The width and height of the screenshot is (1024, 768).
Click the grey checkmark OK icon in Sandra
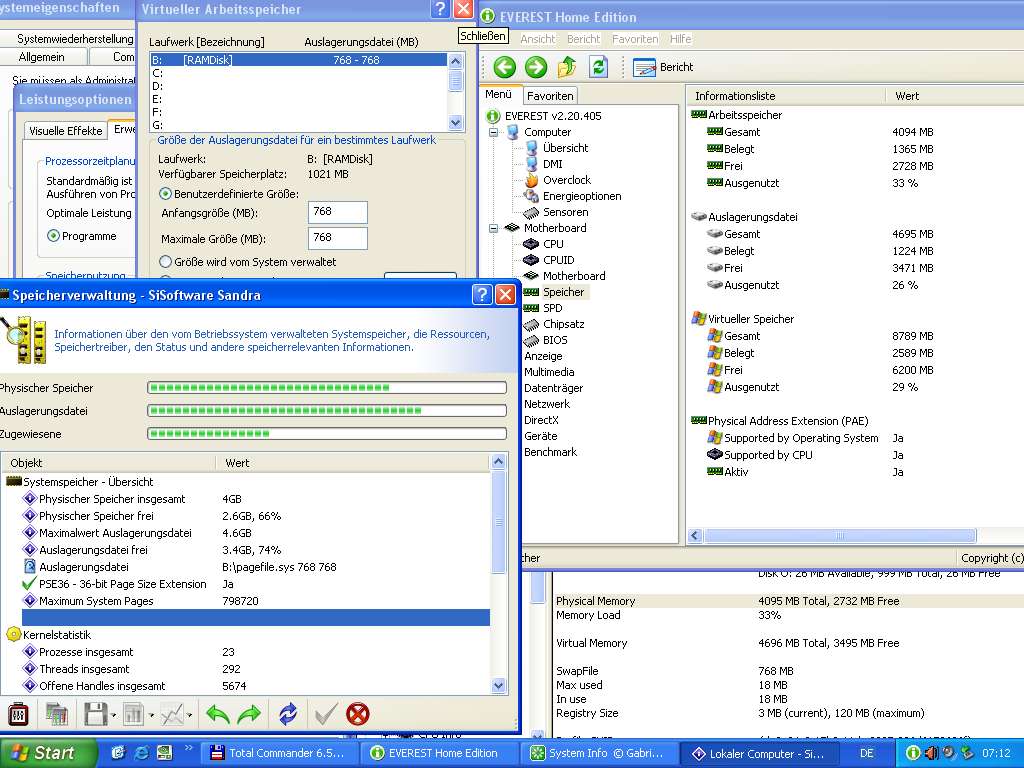(x=326, y=714)
